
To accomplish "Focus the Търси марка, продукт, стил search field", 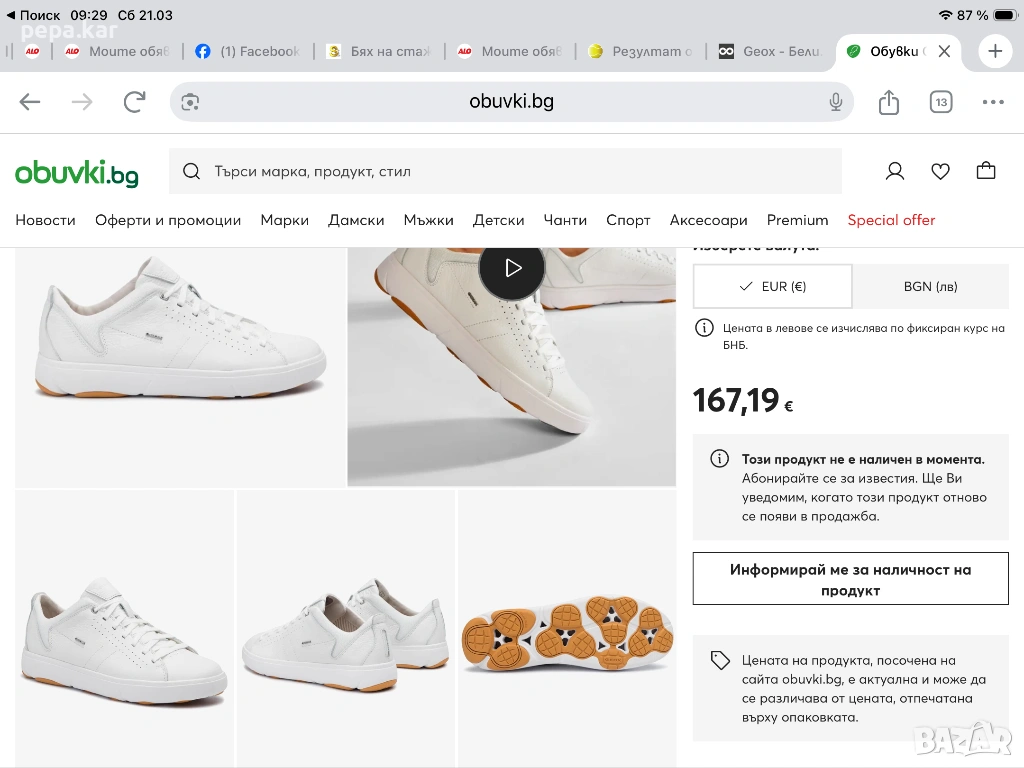I will 505,171.
